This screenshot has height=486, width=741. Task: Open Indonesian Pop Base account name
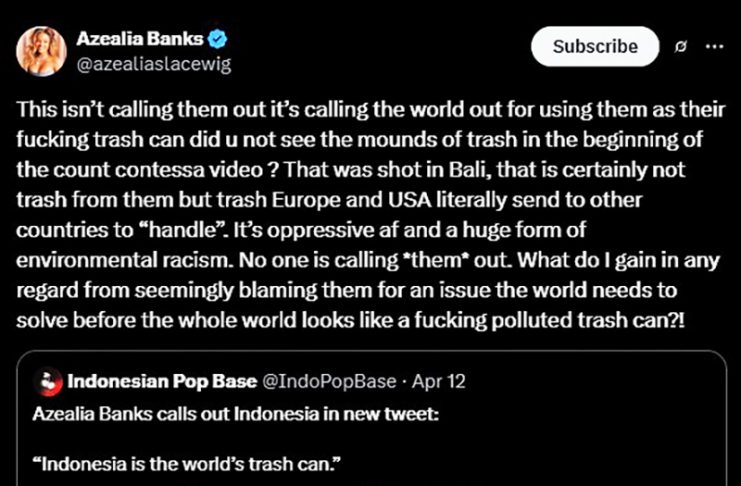click(159, 381)
